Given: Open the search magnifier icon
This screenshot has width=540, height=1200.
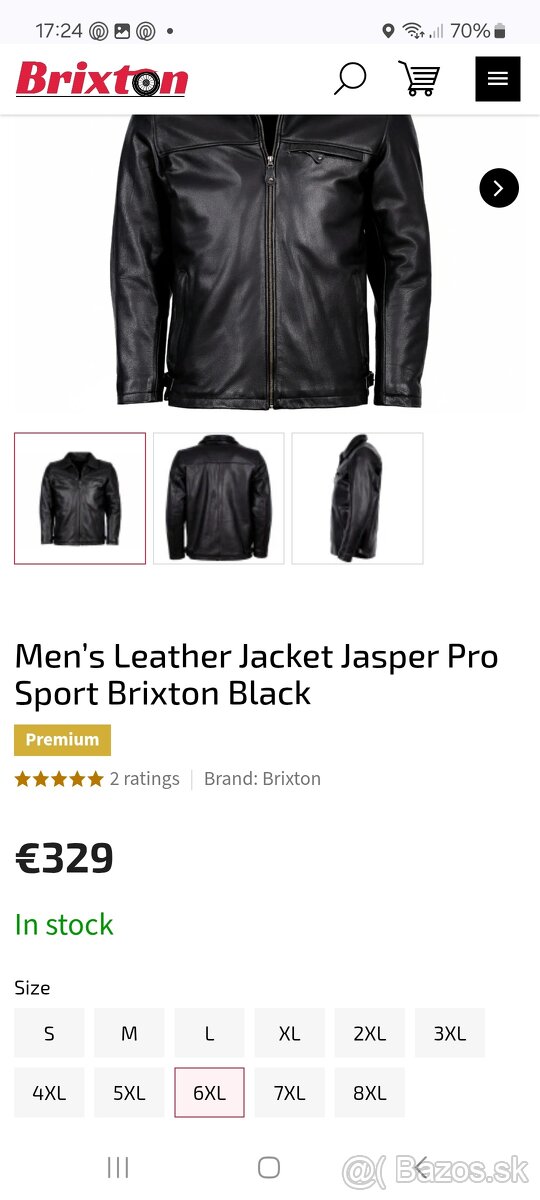Looking at the screenshot, I should click(349, 79).
